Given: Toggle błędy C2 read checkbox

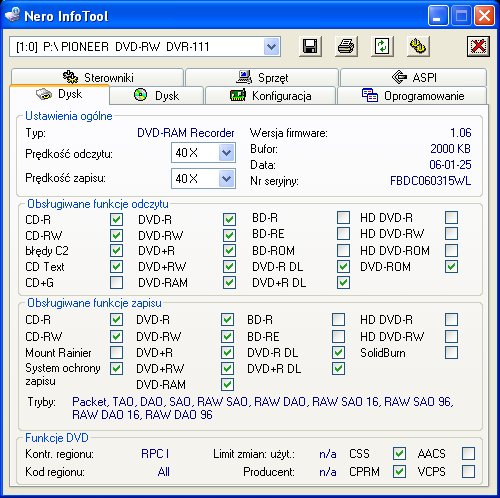Looking at the screenshot, I should point(116,251).
